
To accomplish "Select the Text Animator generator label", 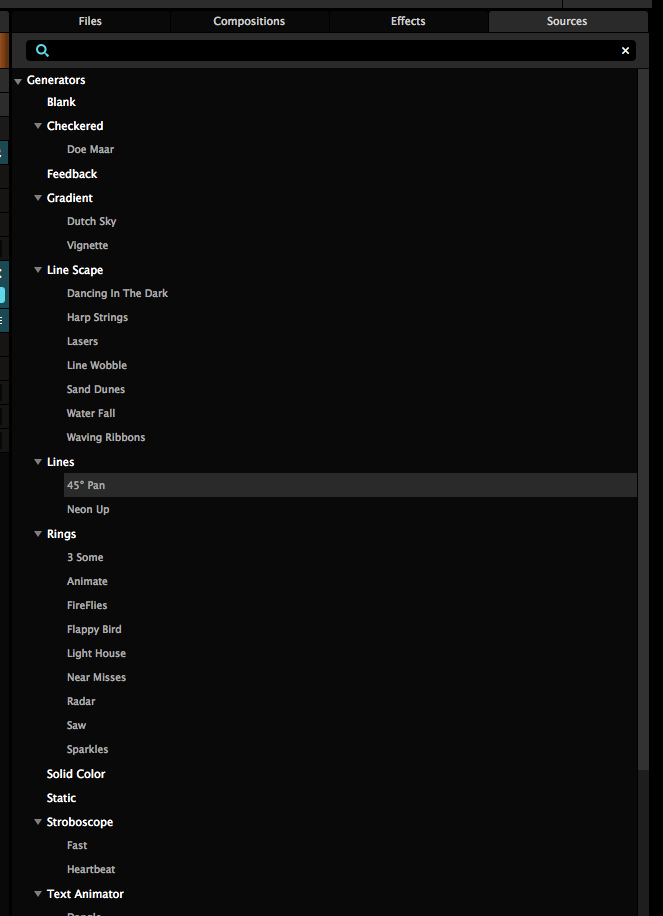I will click(85, 894).
